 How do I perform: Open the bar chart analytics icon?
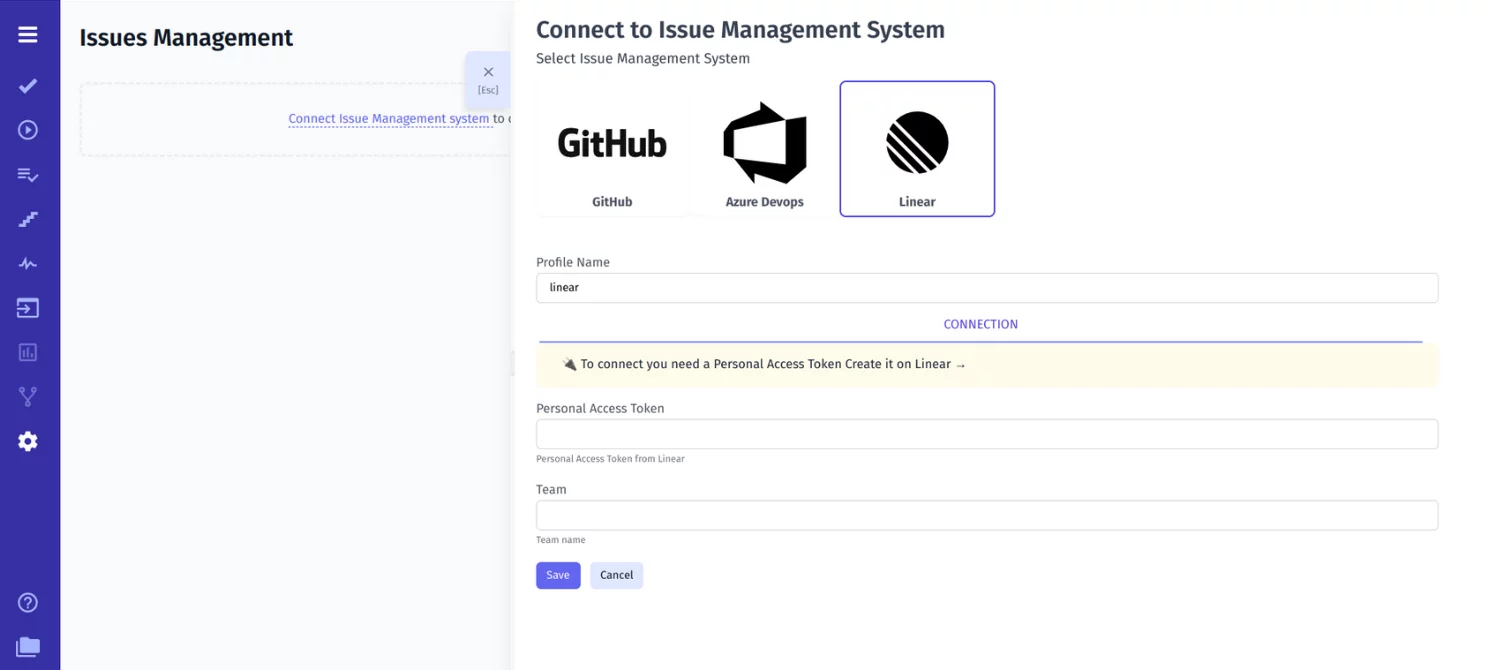[28, 352]
